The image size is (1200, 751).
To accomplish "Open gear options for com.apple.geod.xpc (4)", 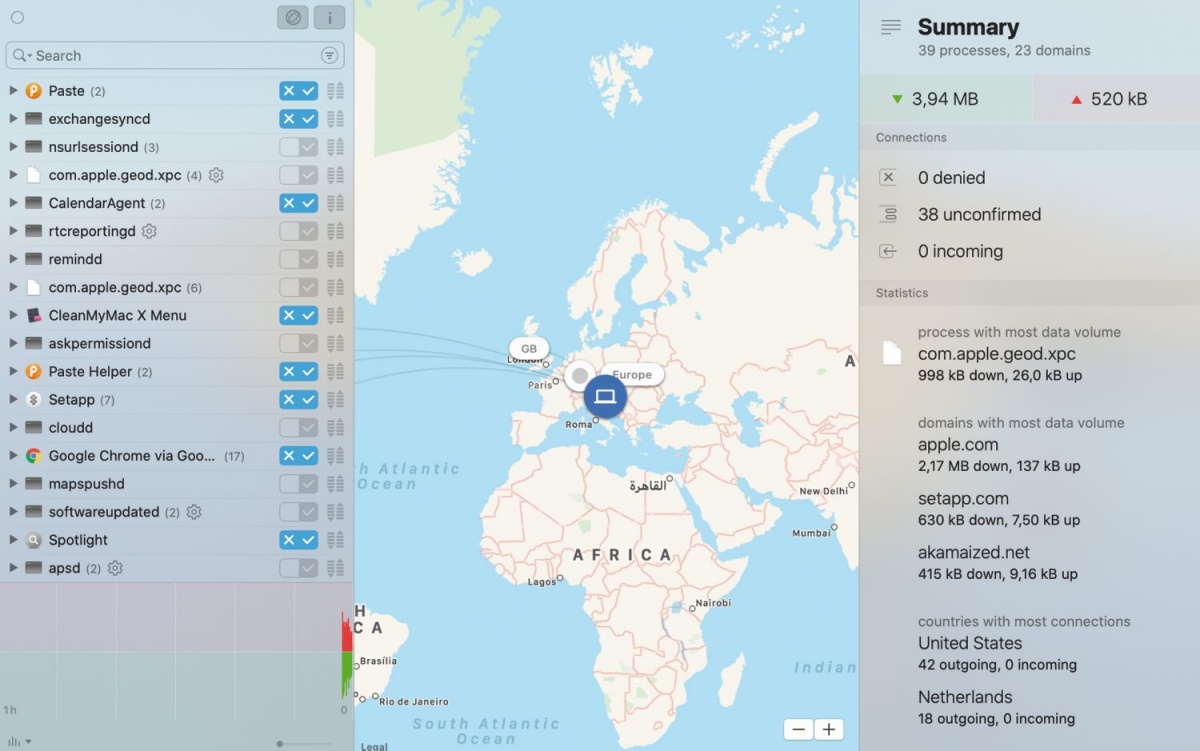I will tap(216, 175).
